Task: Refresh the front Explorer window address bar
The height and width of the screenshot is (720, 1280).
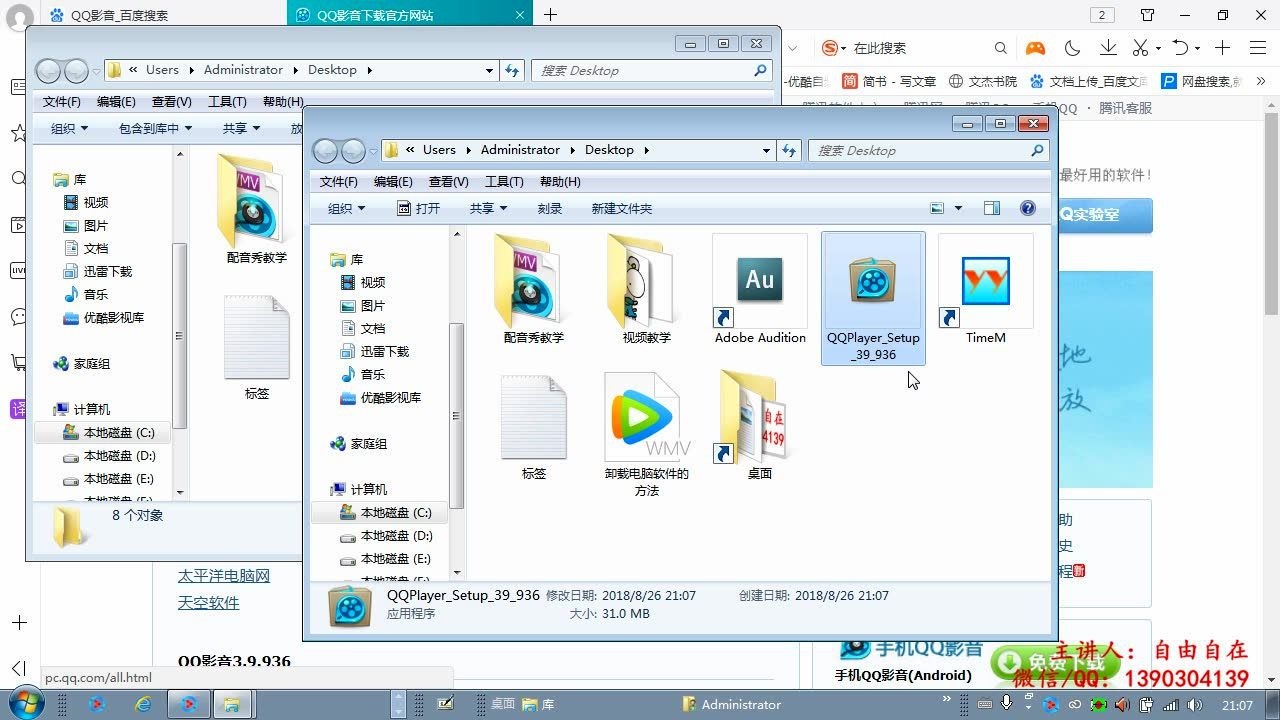Action: (x=790, y=150)
